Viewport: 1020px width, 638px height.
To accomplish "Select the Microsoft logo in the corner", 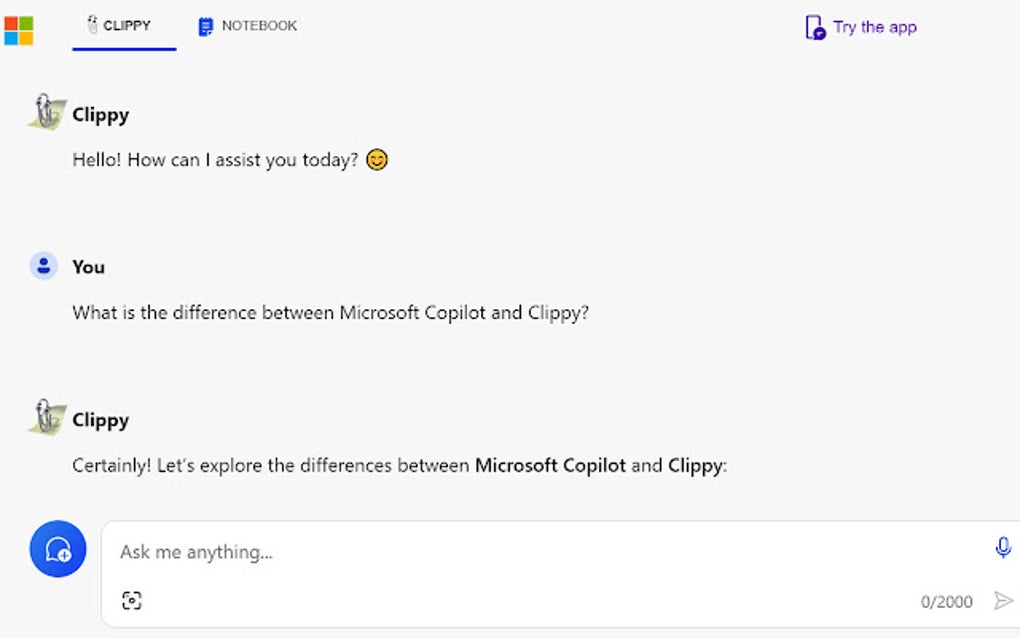I will point(22,29).
